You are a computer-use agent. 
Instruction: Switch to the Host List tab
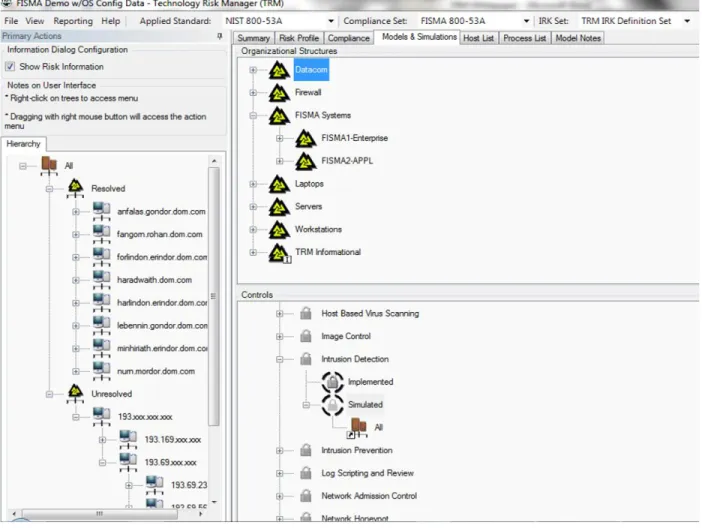coord(479,38)
